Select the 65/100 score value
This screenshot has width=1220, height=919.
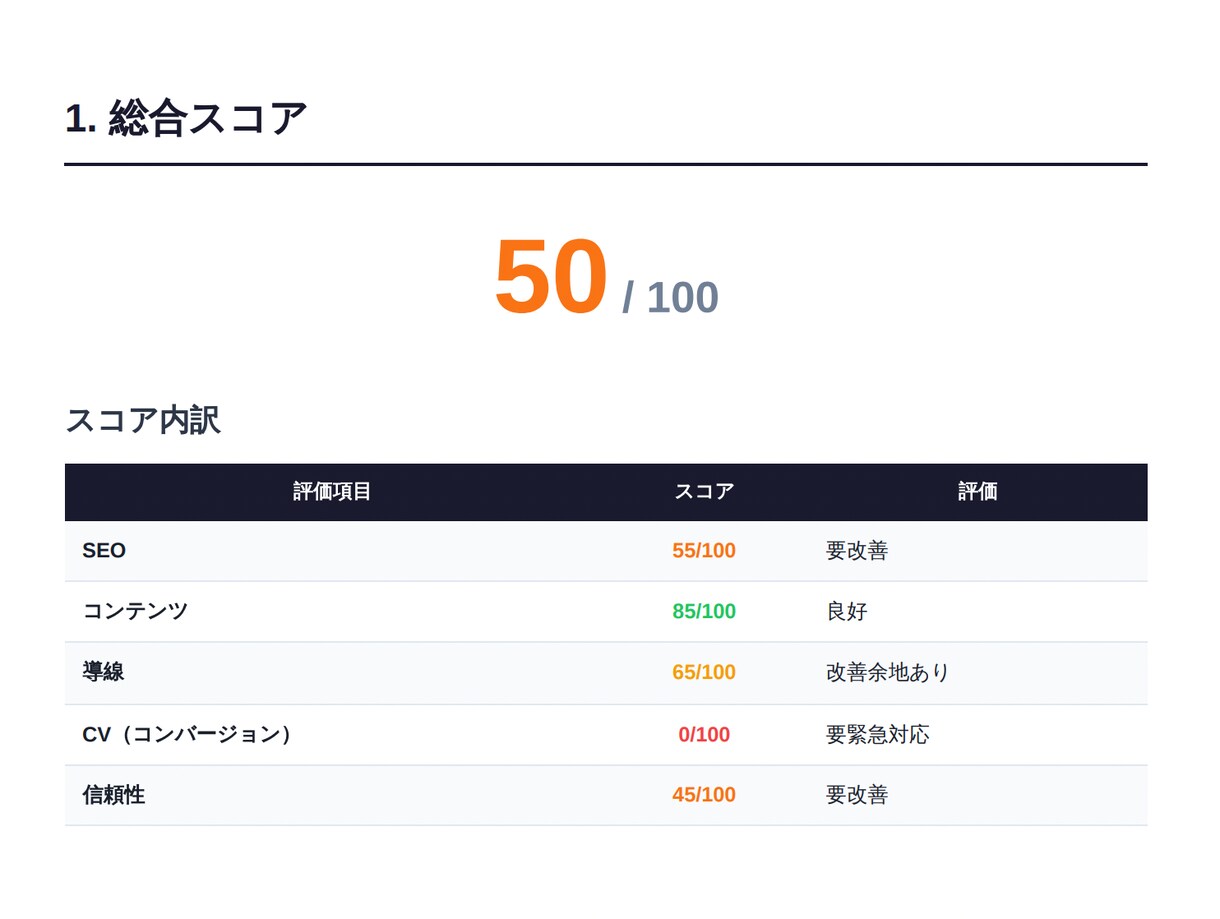pyautogui.click(x=704, y=673)
